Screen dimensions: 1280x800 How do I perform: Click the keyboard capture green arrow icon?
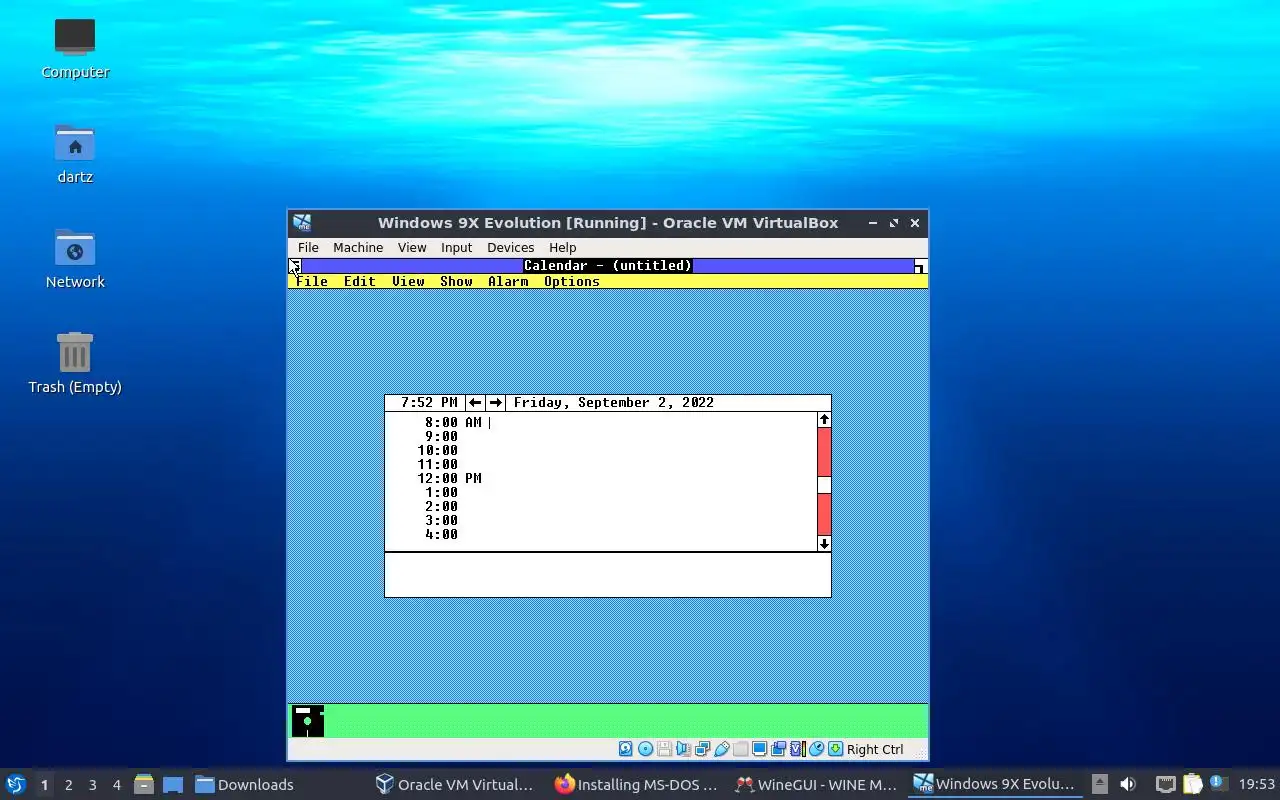point(835,749)
